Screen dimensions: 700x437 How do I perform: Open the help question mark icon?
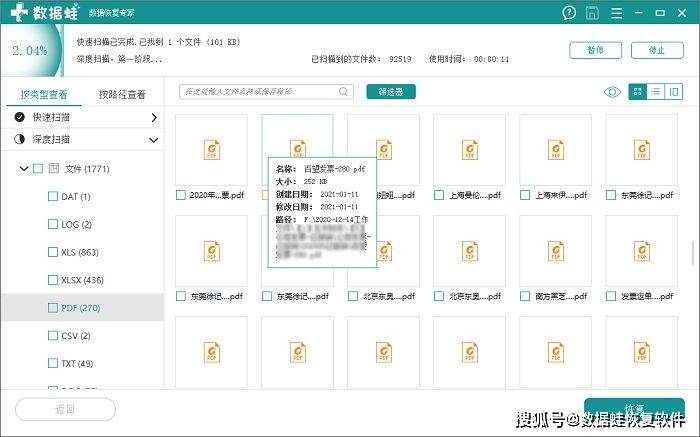tap(569, 13)
